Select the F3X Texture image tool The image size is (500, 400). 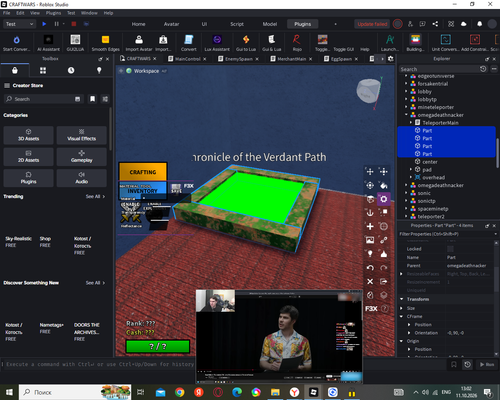click(x=370, y=240)
